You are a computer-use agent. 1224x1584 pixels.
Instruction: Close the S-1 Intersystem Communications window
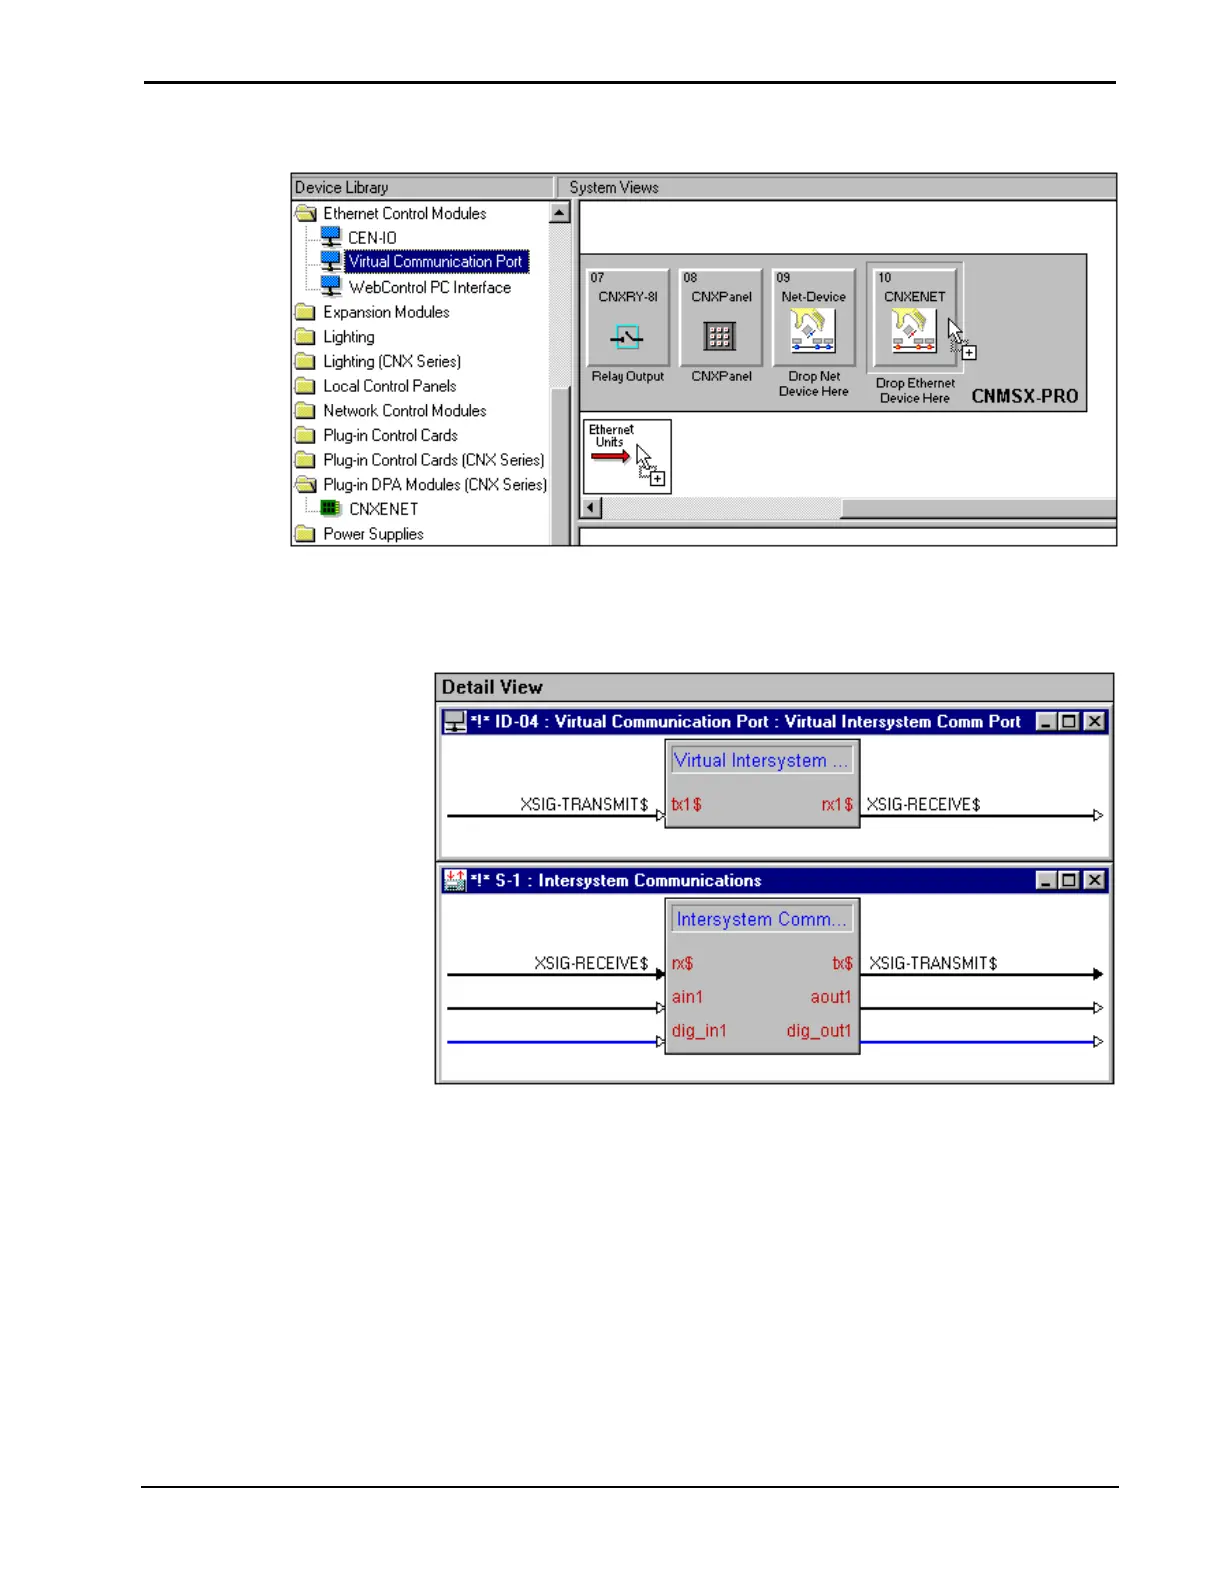[1095, 881]
